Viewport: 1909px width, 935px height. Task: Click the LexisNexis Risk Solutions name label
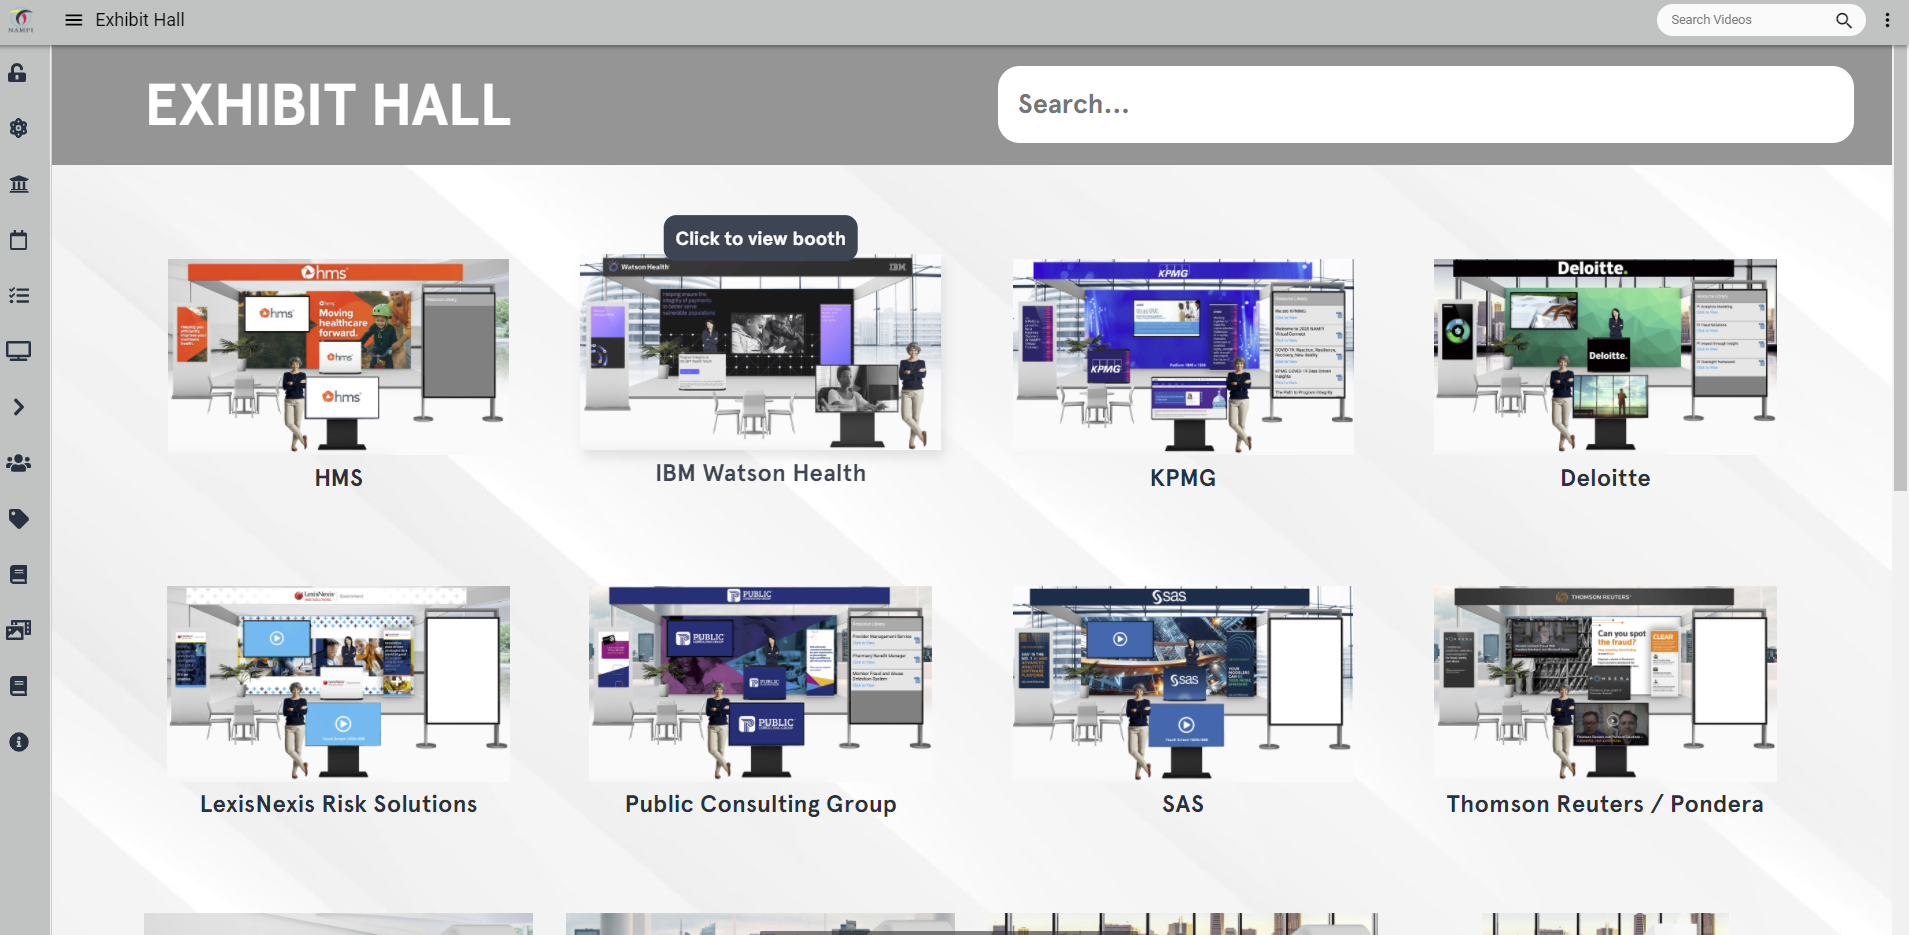point(339,804)
